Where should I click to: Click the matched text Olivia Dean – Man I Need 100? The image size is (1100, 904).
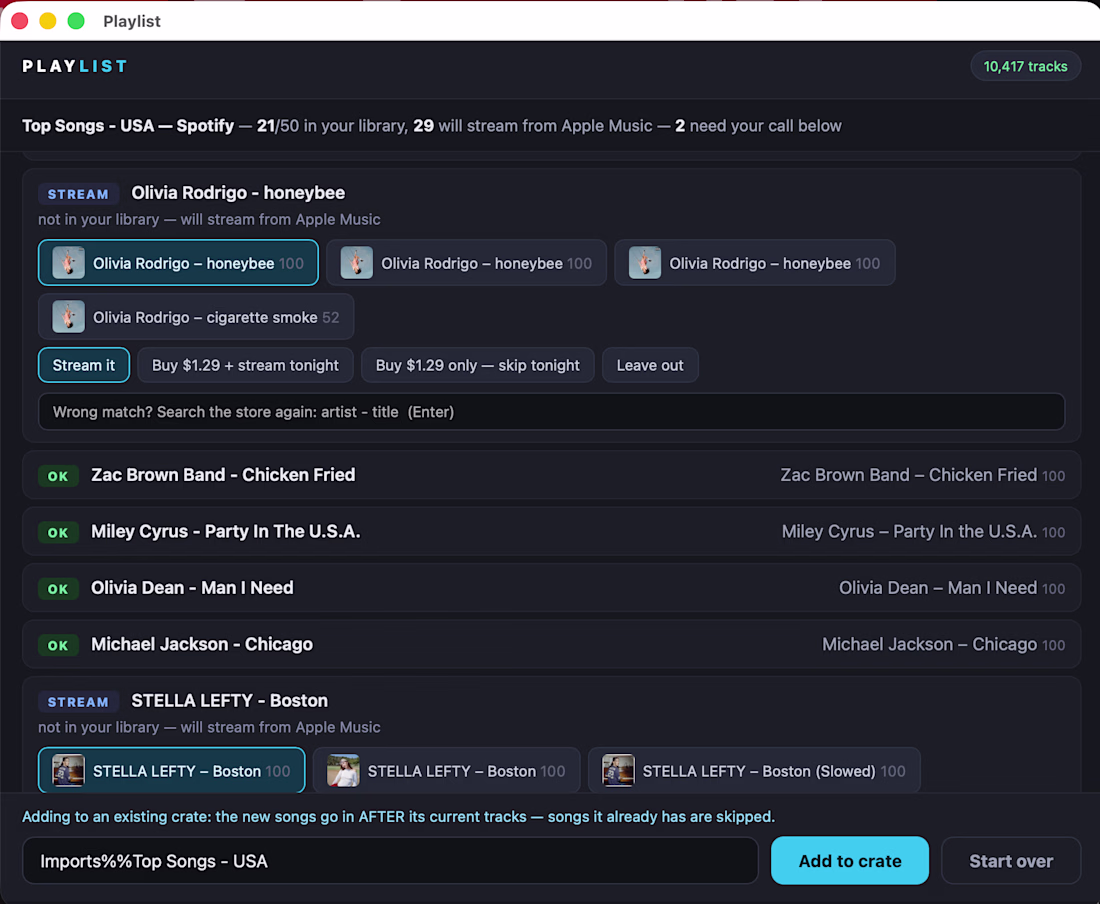coord(951,588)
